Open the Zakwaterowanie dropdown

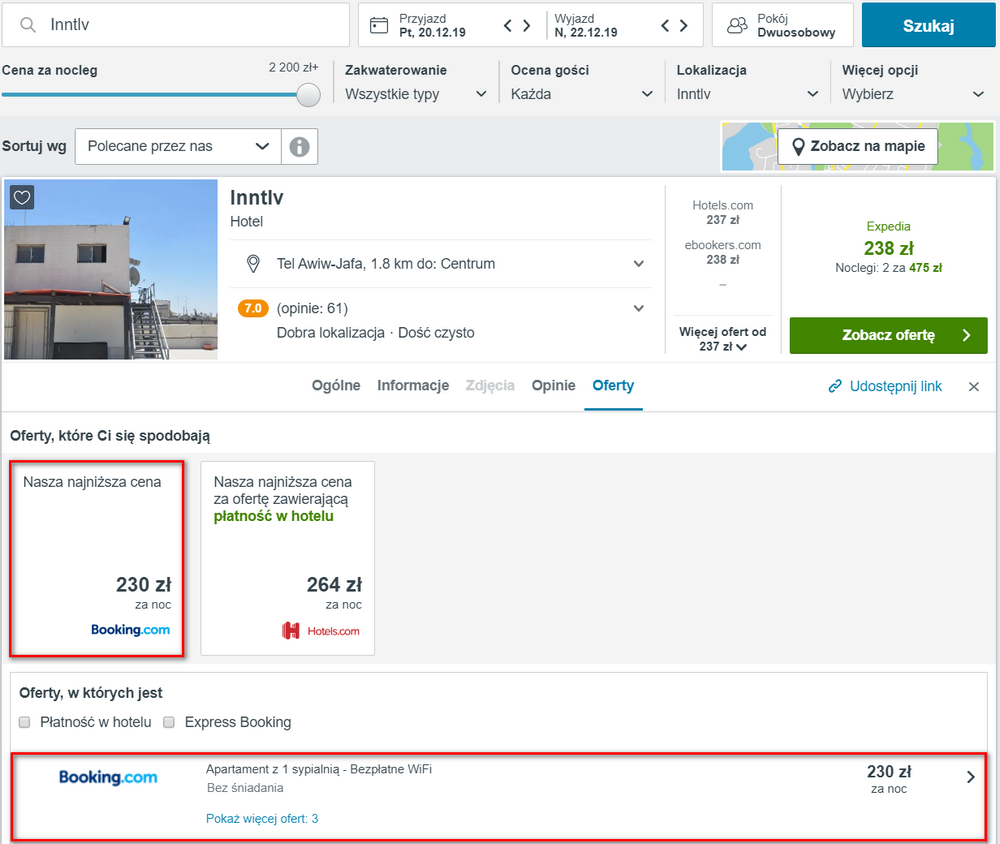[416, 94]
